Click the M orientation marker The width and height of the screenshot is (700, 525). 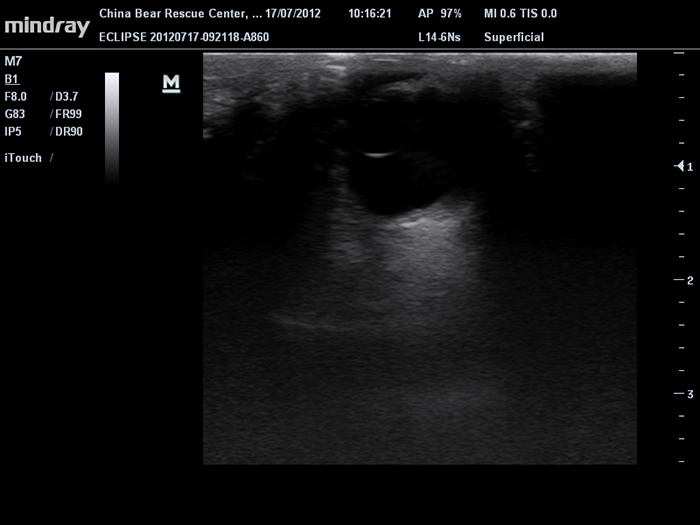click(171, 83)
